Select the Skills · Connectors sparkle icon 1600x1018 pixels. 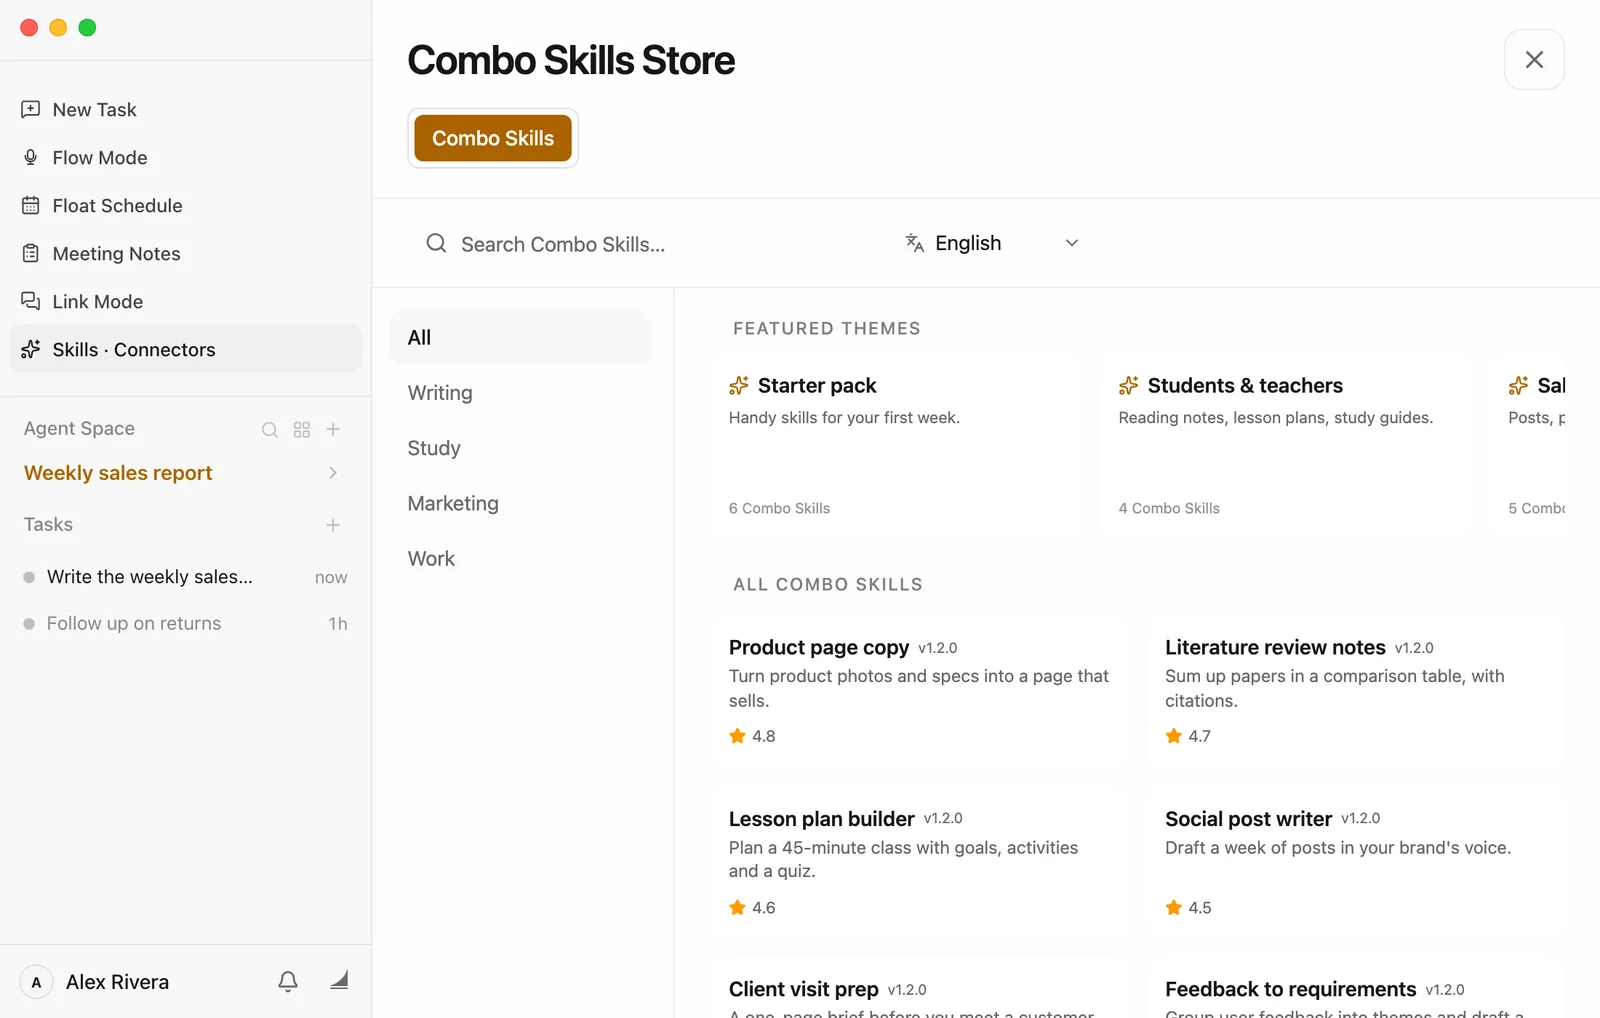31,349
